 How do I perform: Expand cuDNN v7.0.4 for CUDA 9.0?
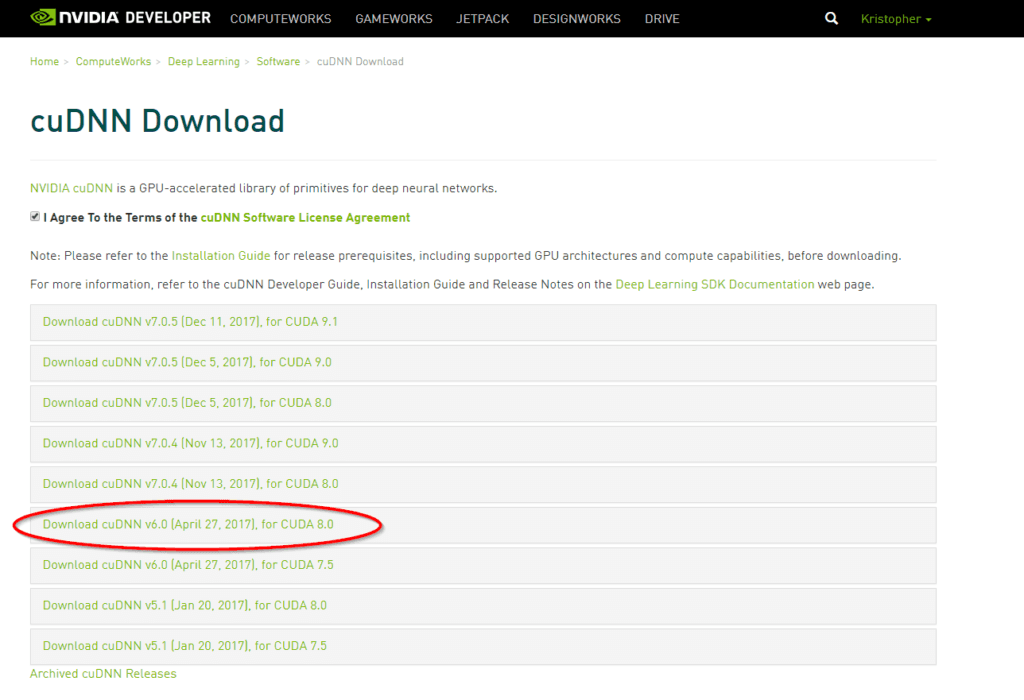[x=483, y=443]
